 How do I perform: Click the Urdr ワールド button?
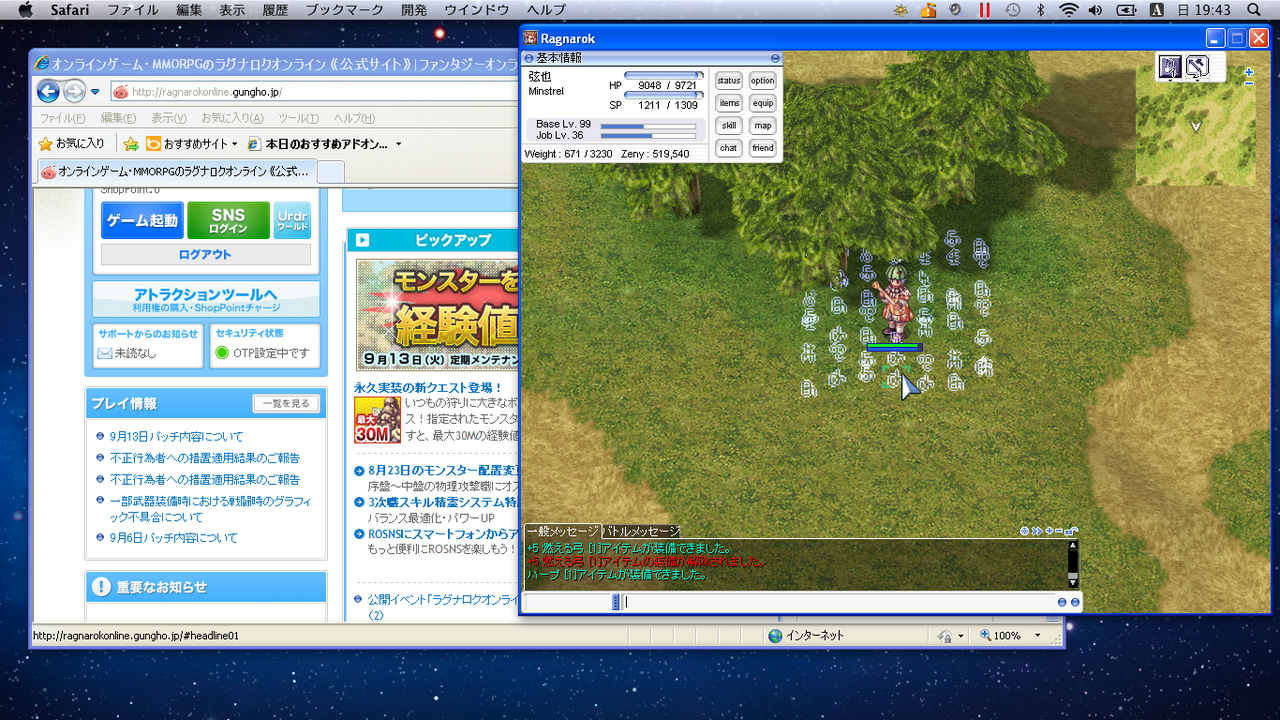pos(292,221)
